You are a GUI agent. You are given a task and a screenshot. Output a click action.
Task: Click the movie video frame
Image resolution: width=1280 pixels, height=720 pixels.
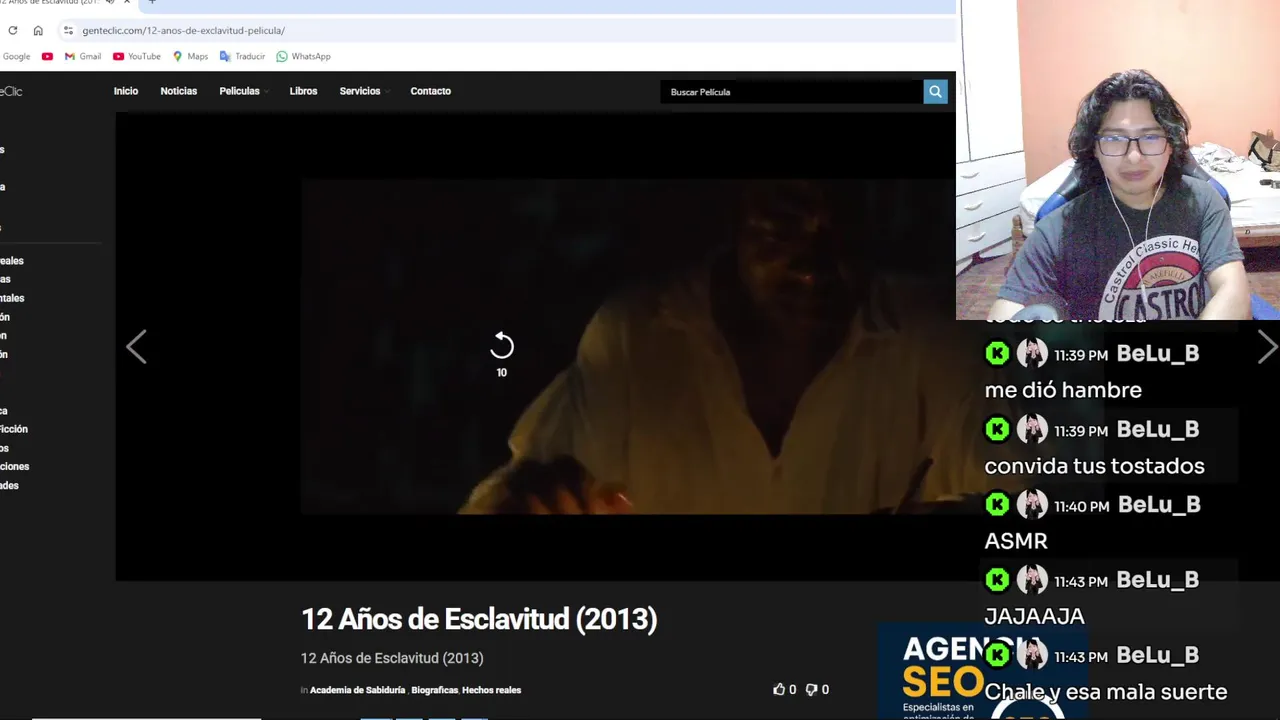(628, 347)
